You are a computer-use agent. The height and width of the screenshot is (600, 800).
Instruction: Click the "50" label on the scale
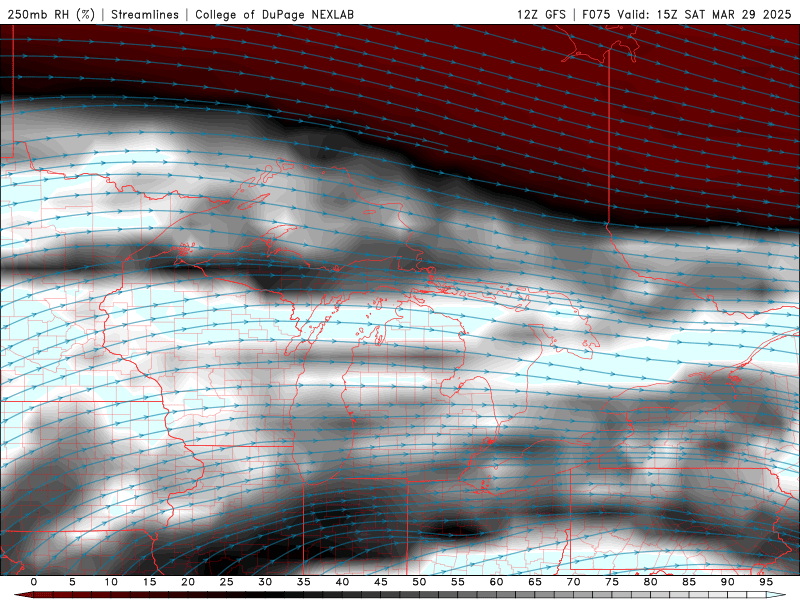click(x=419, y=582)
